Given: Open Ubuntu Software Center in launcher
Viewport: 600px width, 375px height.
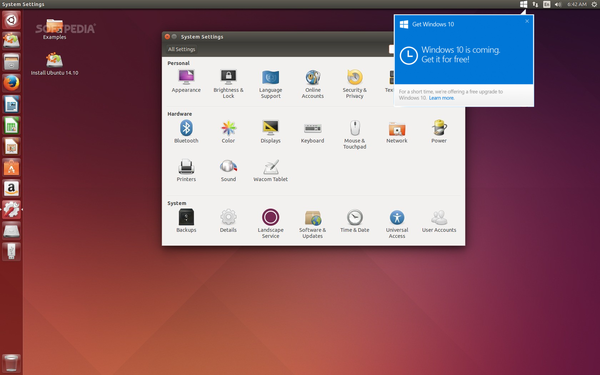Looking at the screenshot, I should coord(11,167).
